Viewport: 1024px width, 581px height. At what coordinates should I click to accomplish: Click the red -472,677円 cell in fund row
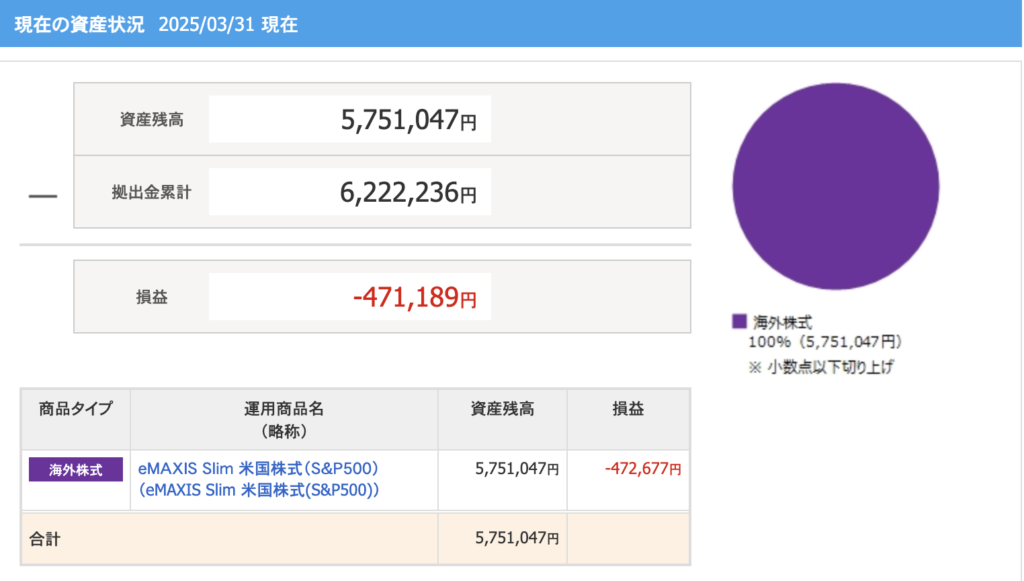(x=642, y=468)
